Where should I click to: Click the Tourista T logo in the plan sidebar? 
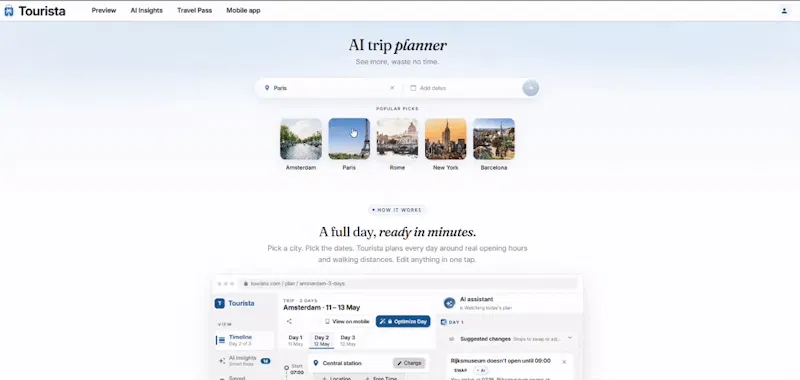point(219,303)
